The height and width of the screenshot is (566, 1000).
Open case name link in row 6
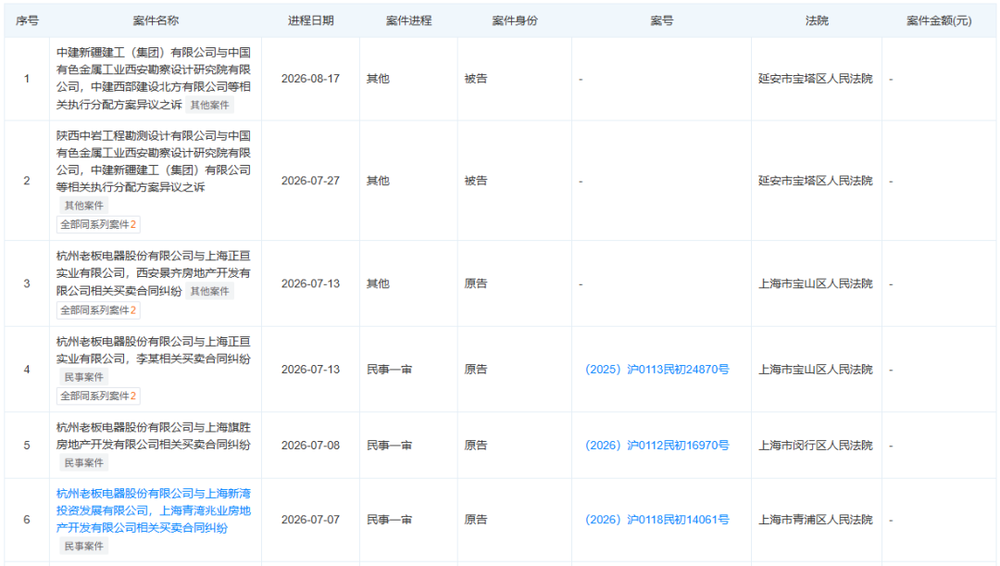point(154,510)
